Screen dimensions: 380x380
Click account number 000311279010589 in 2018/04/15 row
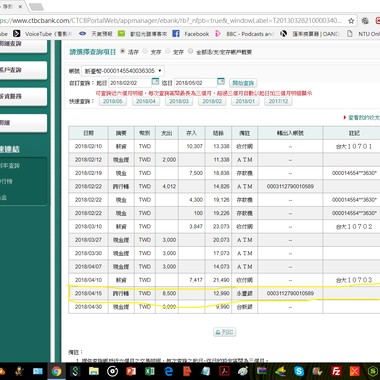pyautogui.click(x=290, y=294)
